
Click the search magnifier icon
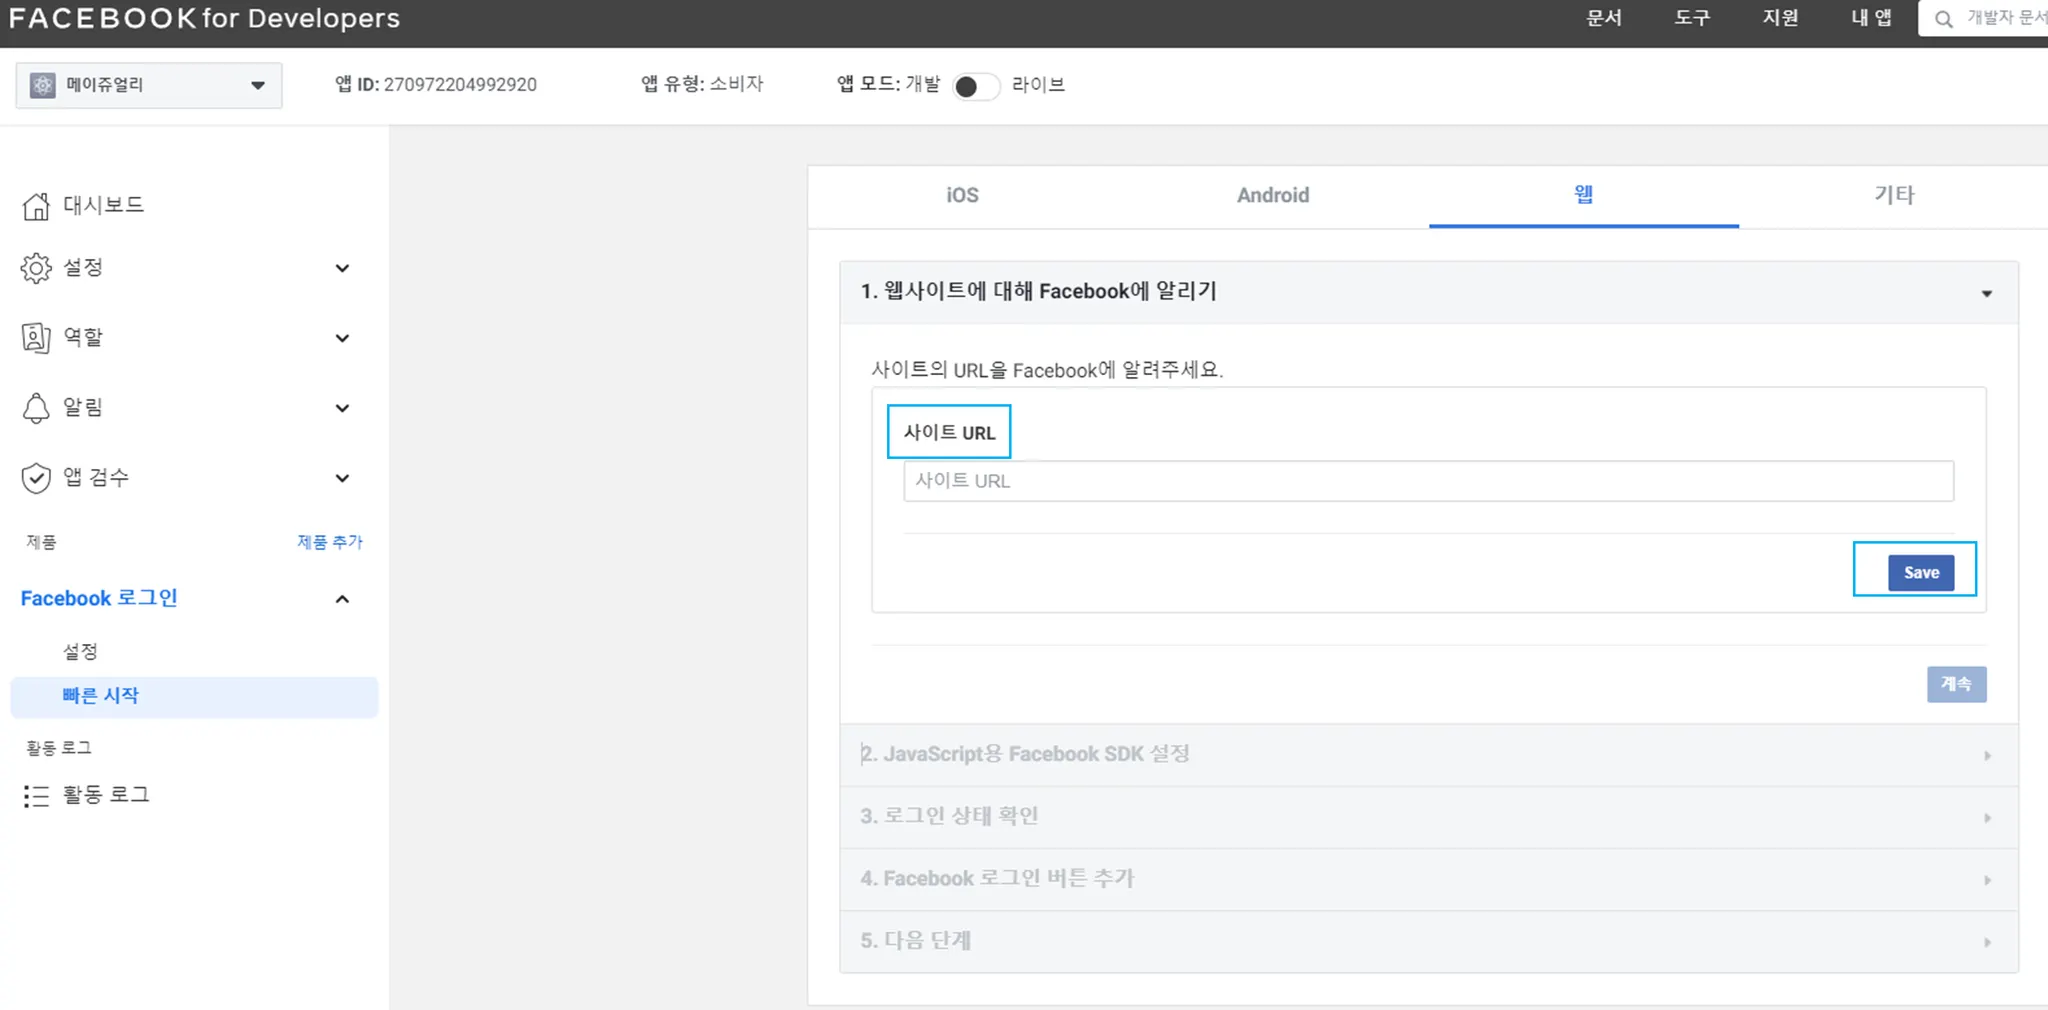[x=1943, y=19]
